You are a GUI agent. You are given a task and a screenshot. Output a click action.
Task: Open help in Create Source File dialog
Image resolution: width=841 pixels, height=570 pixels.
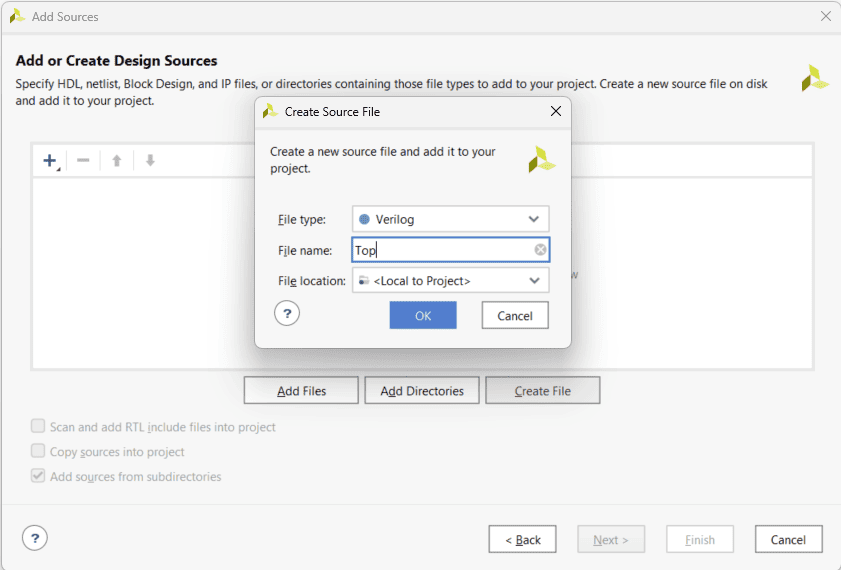pos(287,314)
